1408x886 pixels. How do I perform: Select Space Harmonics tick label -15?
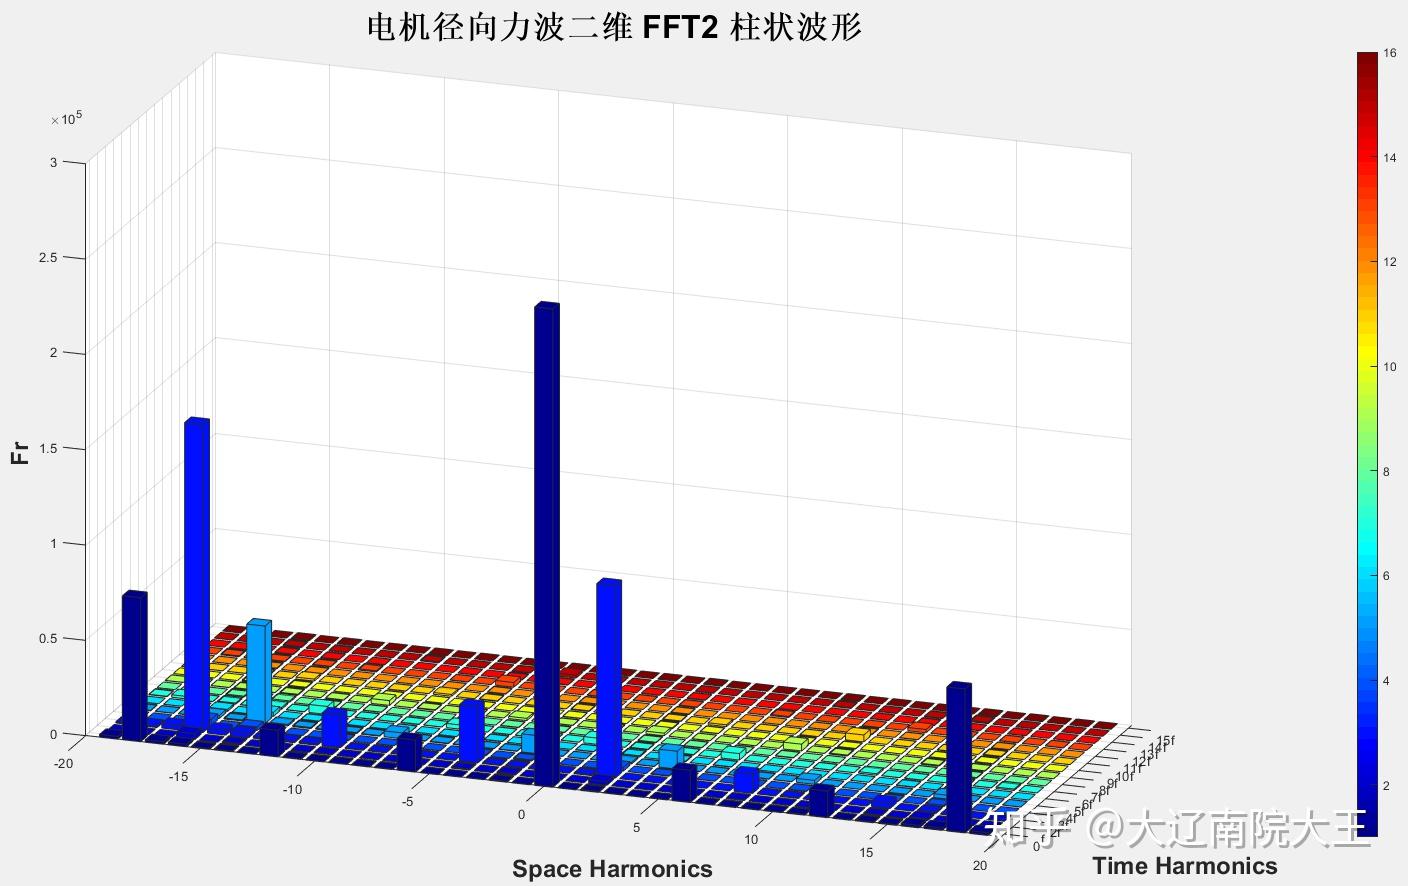pyautogui.click(x=179, y=777)
